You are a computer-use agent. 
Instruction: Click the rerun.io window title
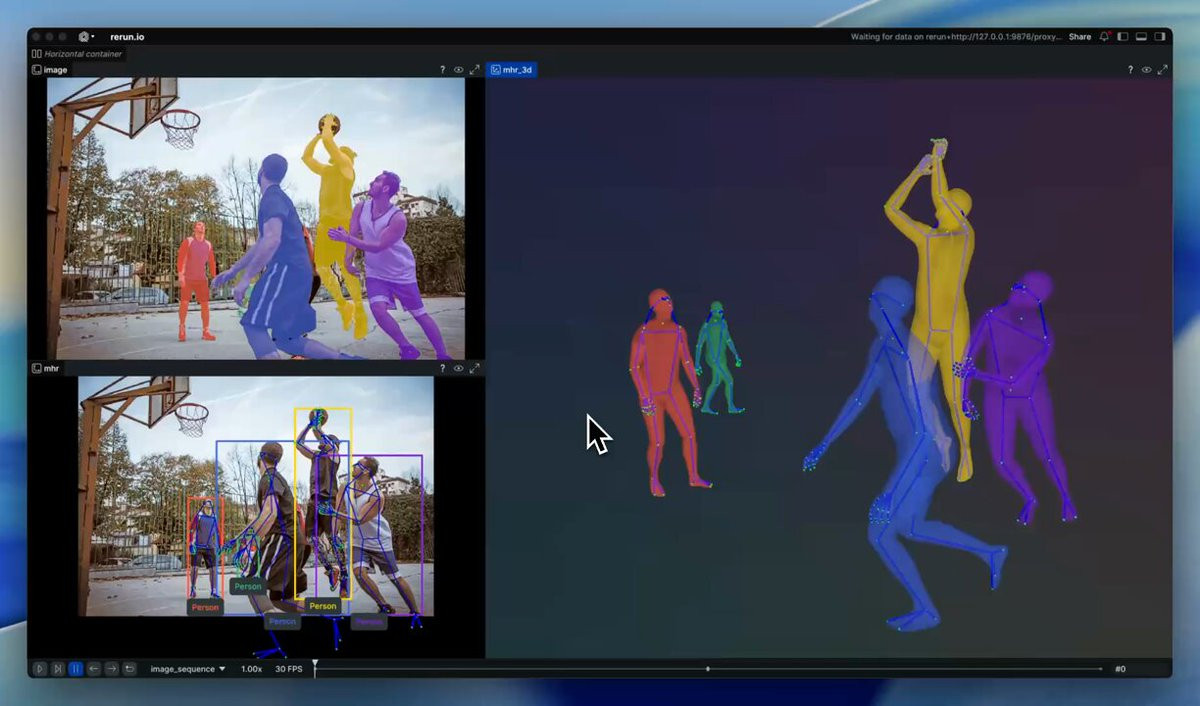127,37
